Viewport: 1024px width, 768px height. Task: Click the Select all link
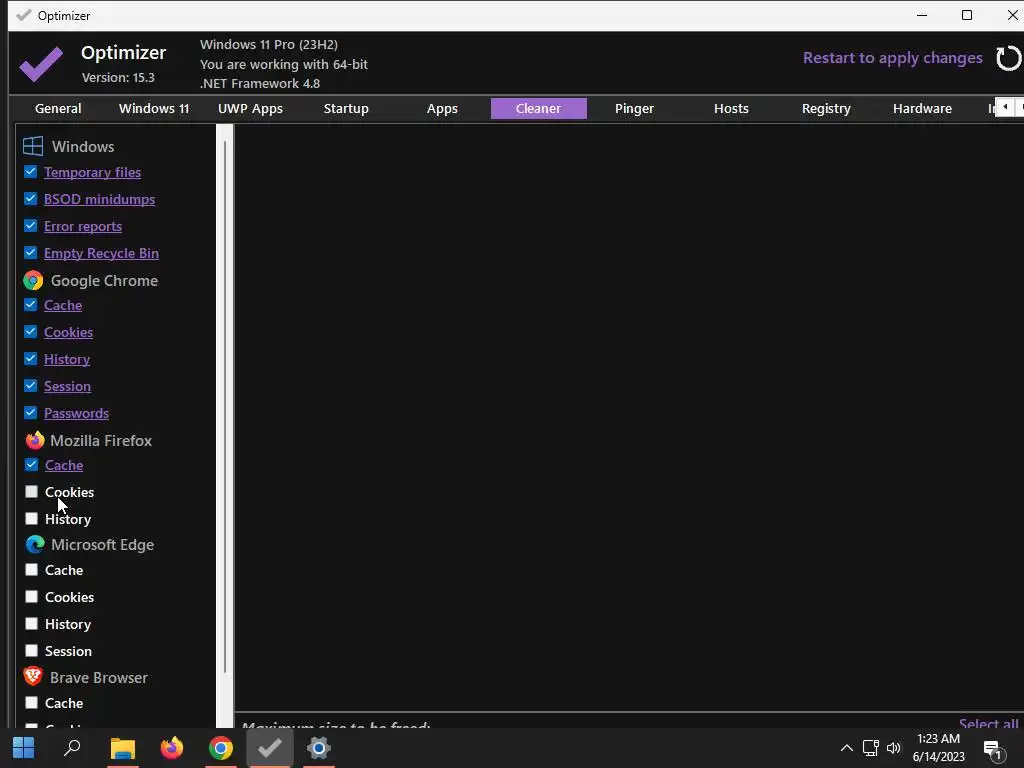pyautogui.click(x=988, y=723)
